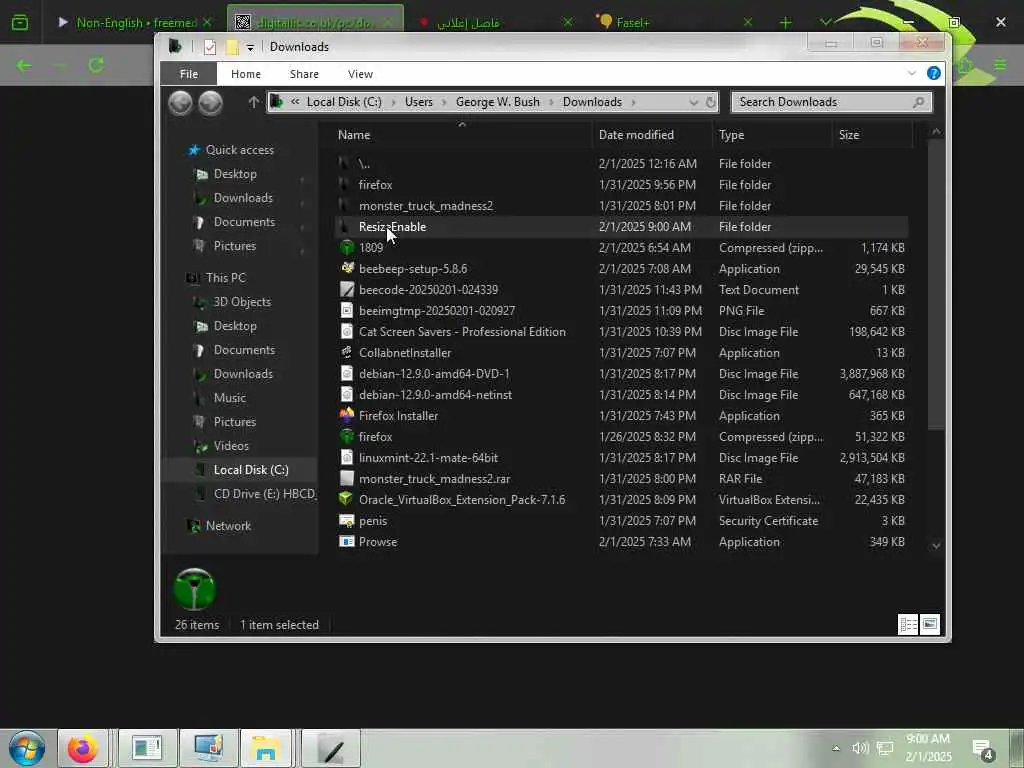Screen dimensions: 1024x768
Task: Select Network in navigation pane
Action: click(x=227, y=526)
